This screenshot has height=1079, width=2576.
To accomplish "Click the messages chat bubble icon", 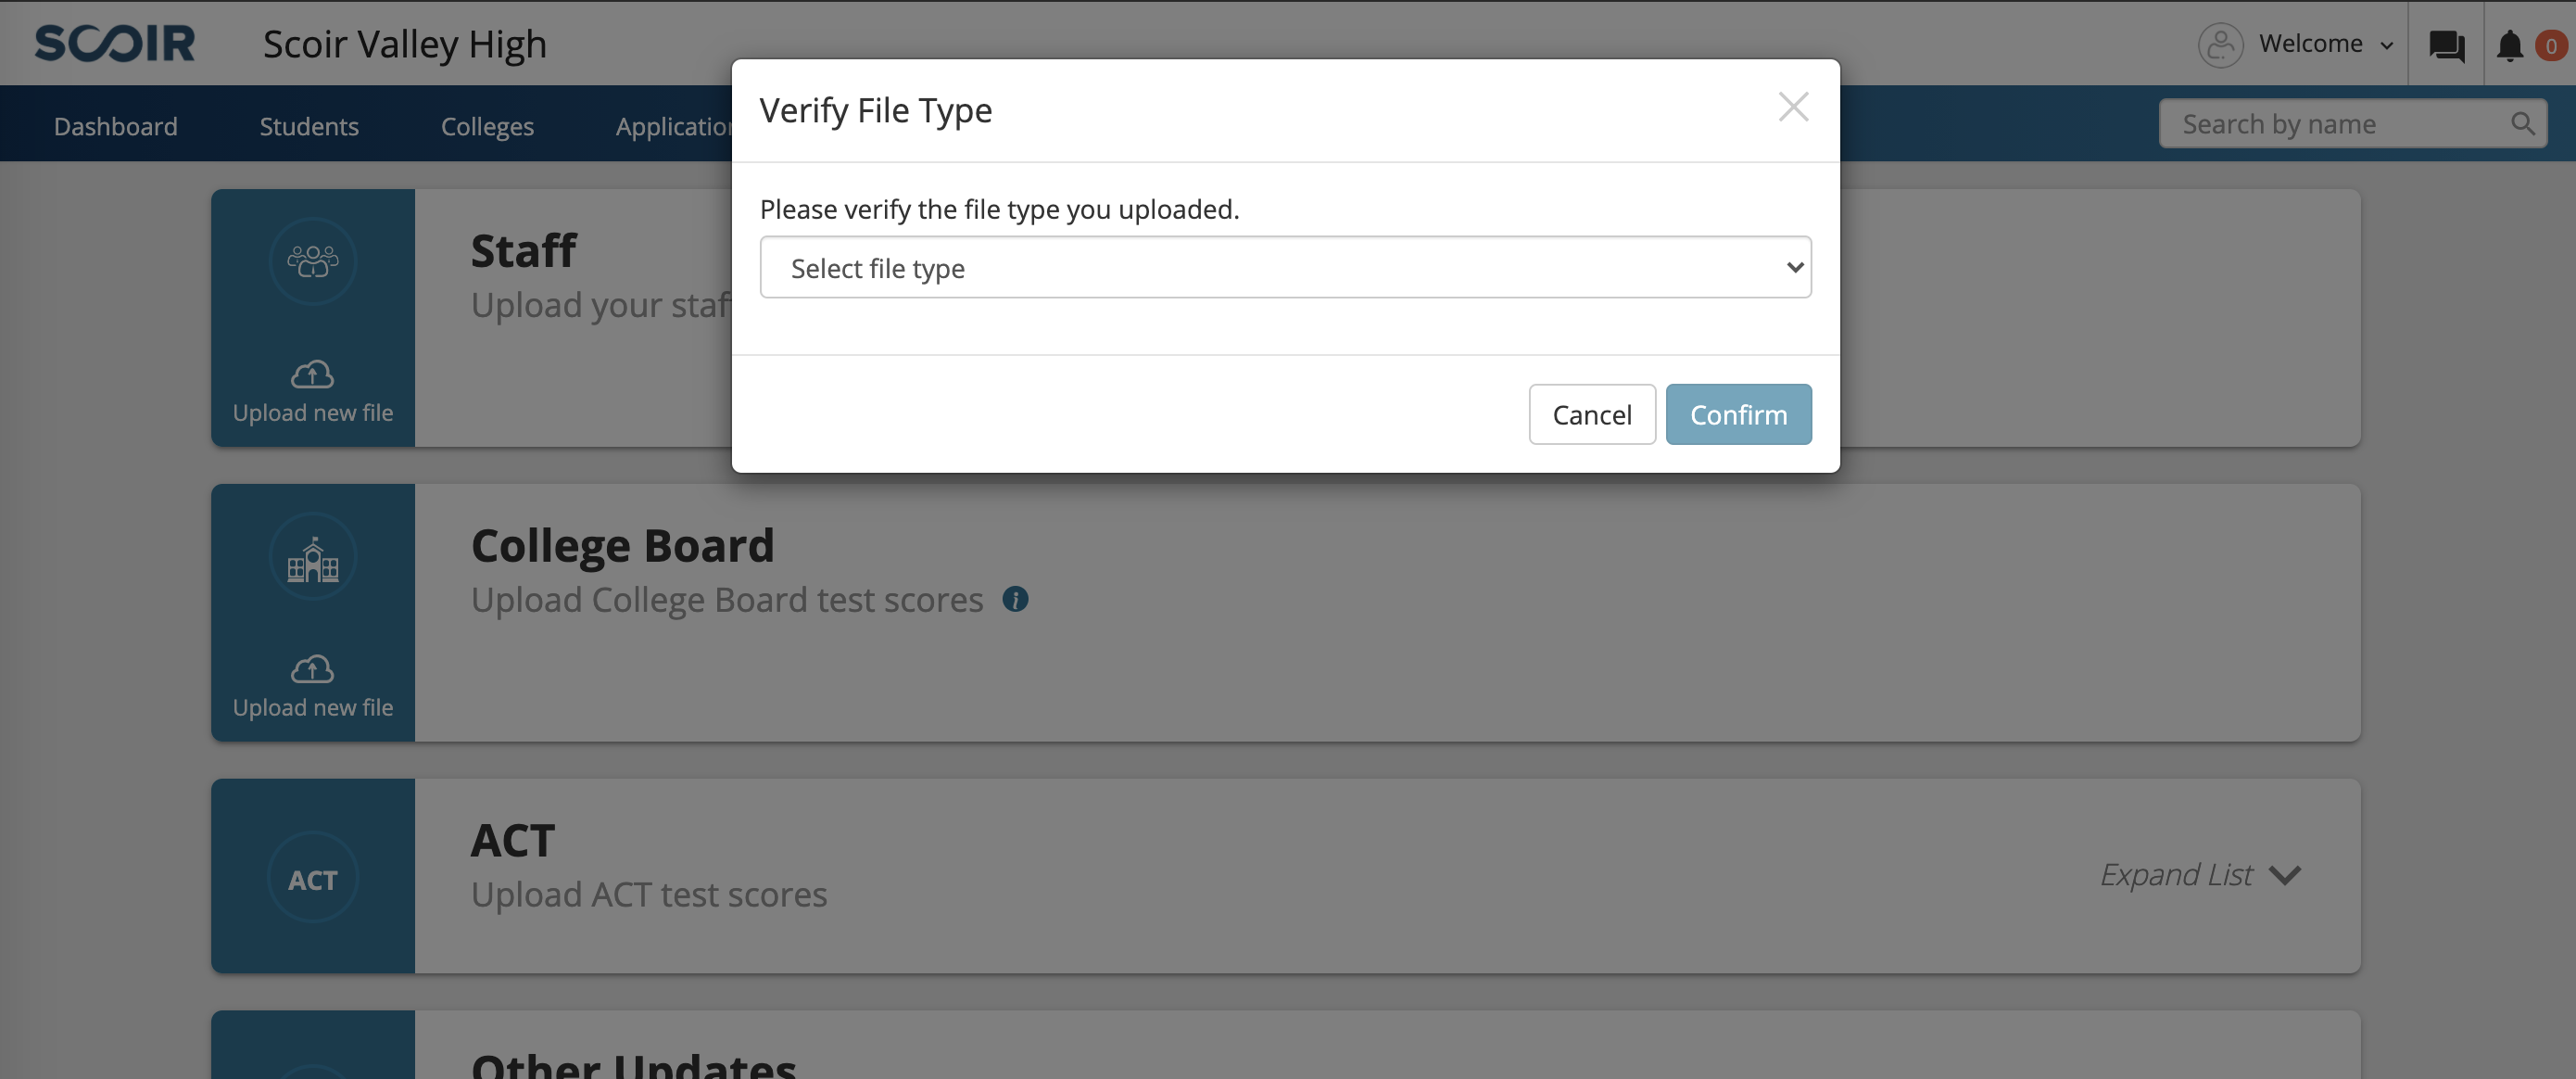I will coord(2448,44).
